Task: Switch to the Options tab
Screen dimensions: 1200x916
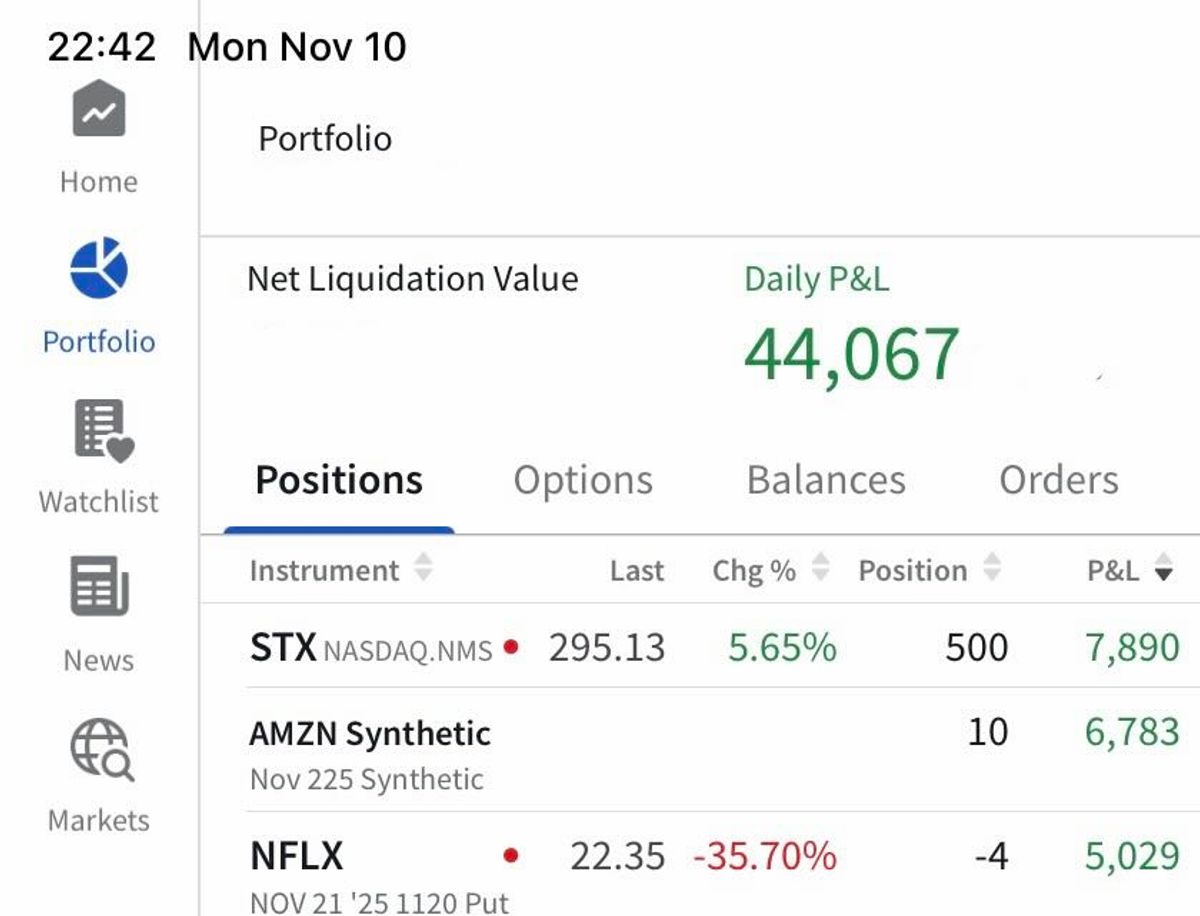Action: coord(583,480)
